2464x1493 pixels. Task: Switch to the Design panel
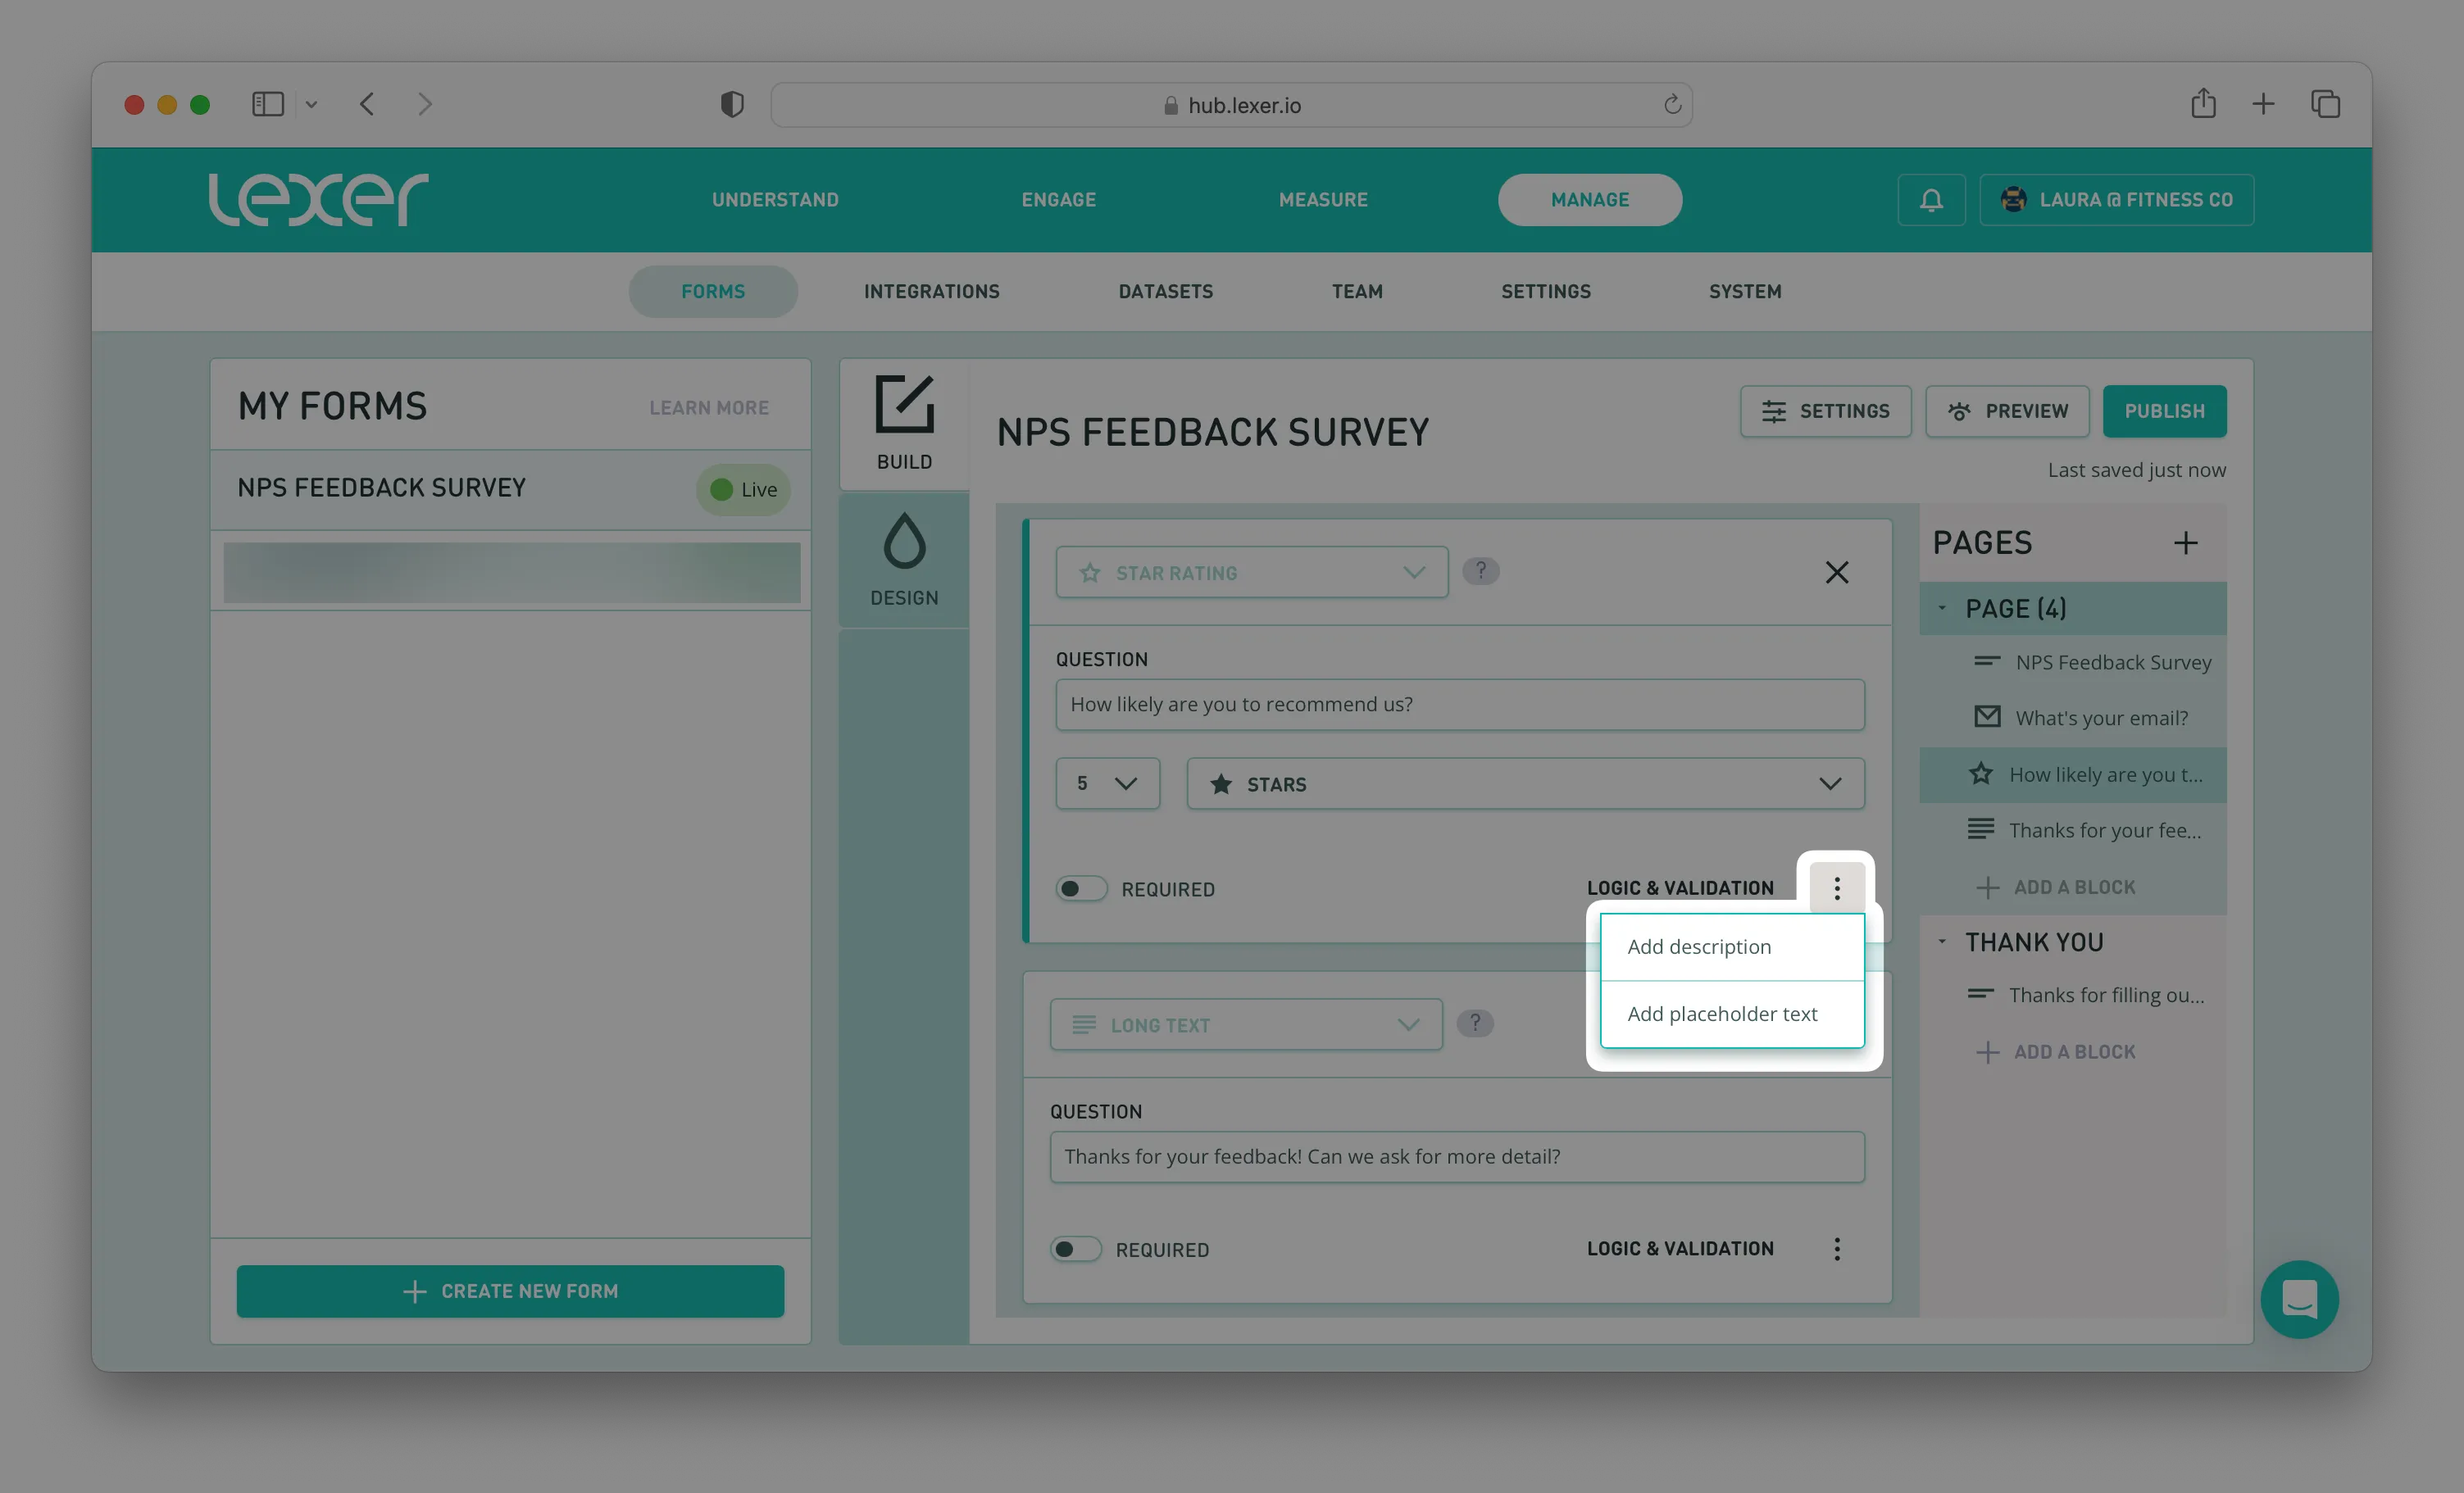click(x=904, y=560)
